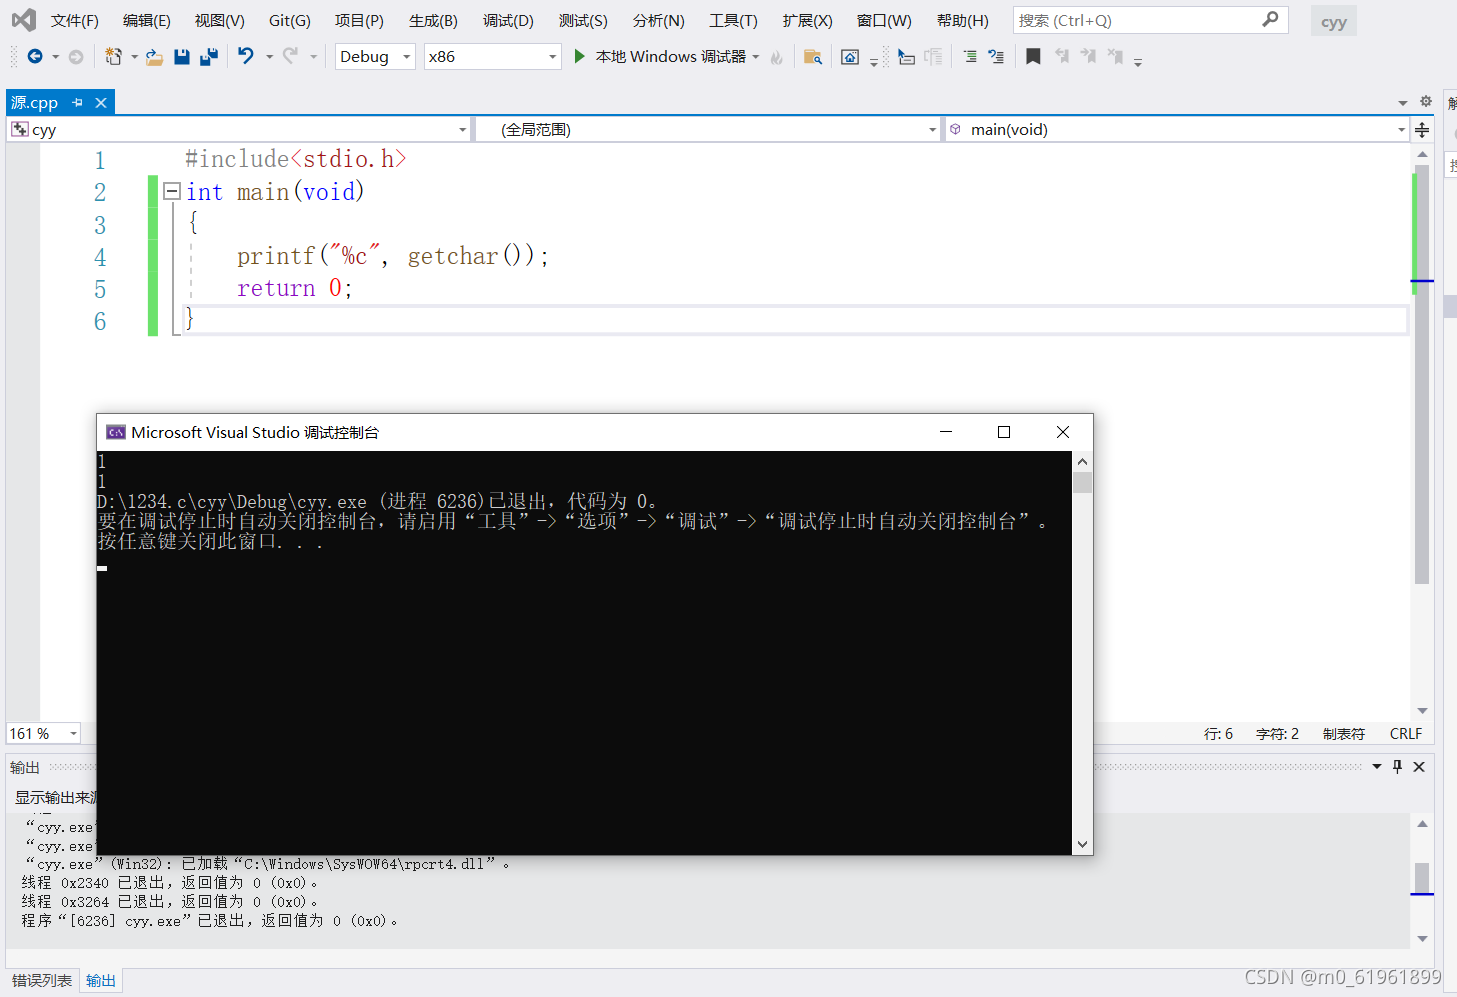
Task: Open the 测试(S) menu
Action: tap(583, 20)
